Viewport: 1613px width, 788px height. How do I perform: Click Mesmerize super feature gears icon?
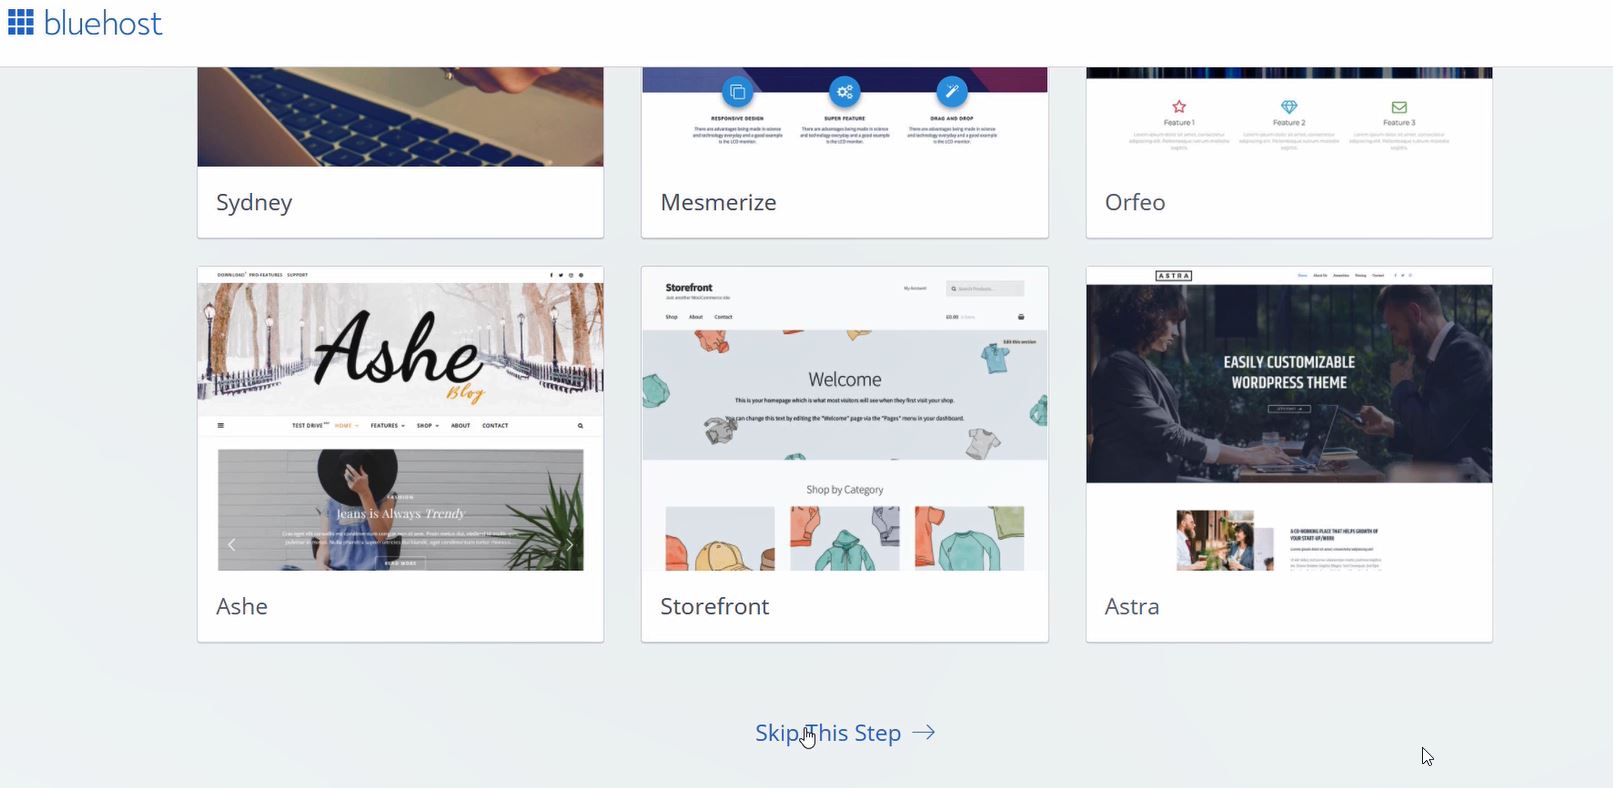tap(845, 92)
